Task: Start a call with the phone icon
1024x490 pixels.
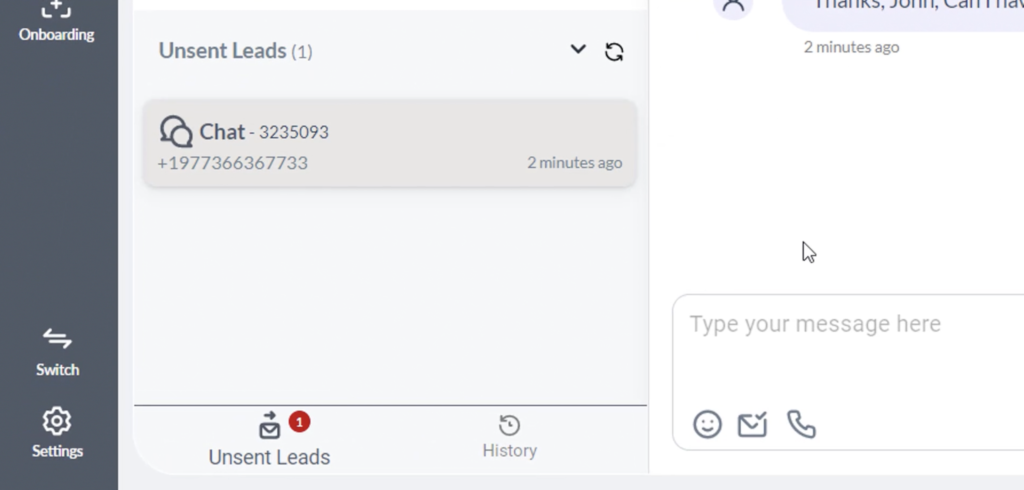Action: [801, 425]
